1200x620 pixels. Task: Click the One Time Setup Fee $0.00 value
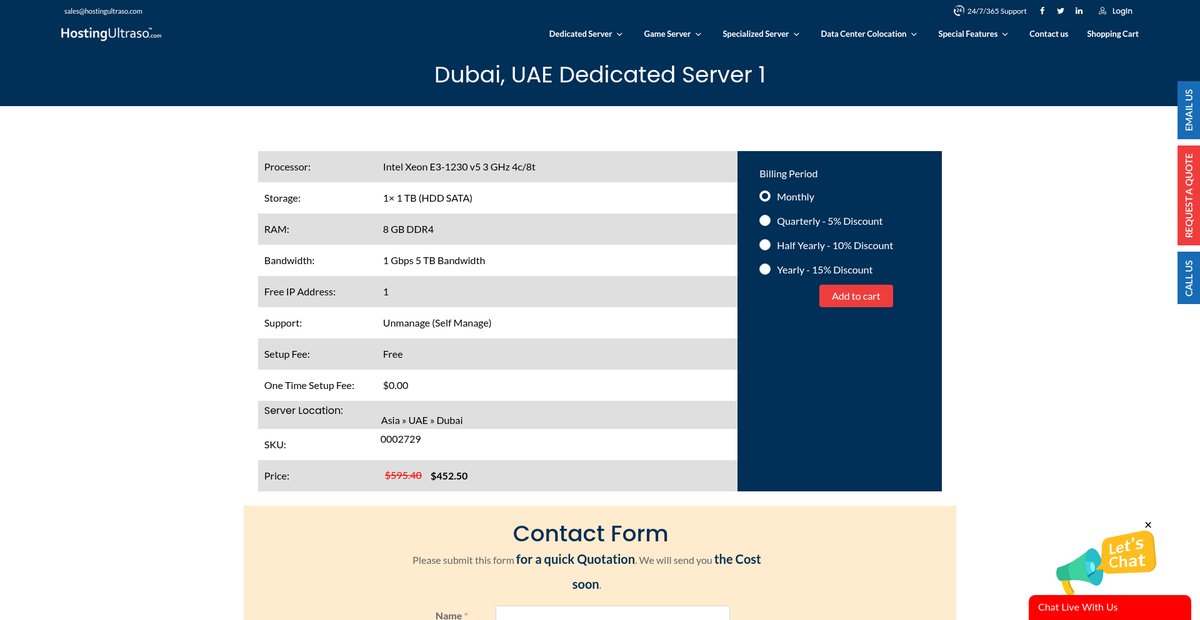(x=396, y=386)
